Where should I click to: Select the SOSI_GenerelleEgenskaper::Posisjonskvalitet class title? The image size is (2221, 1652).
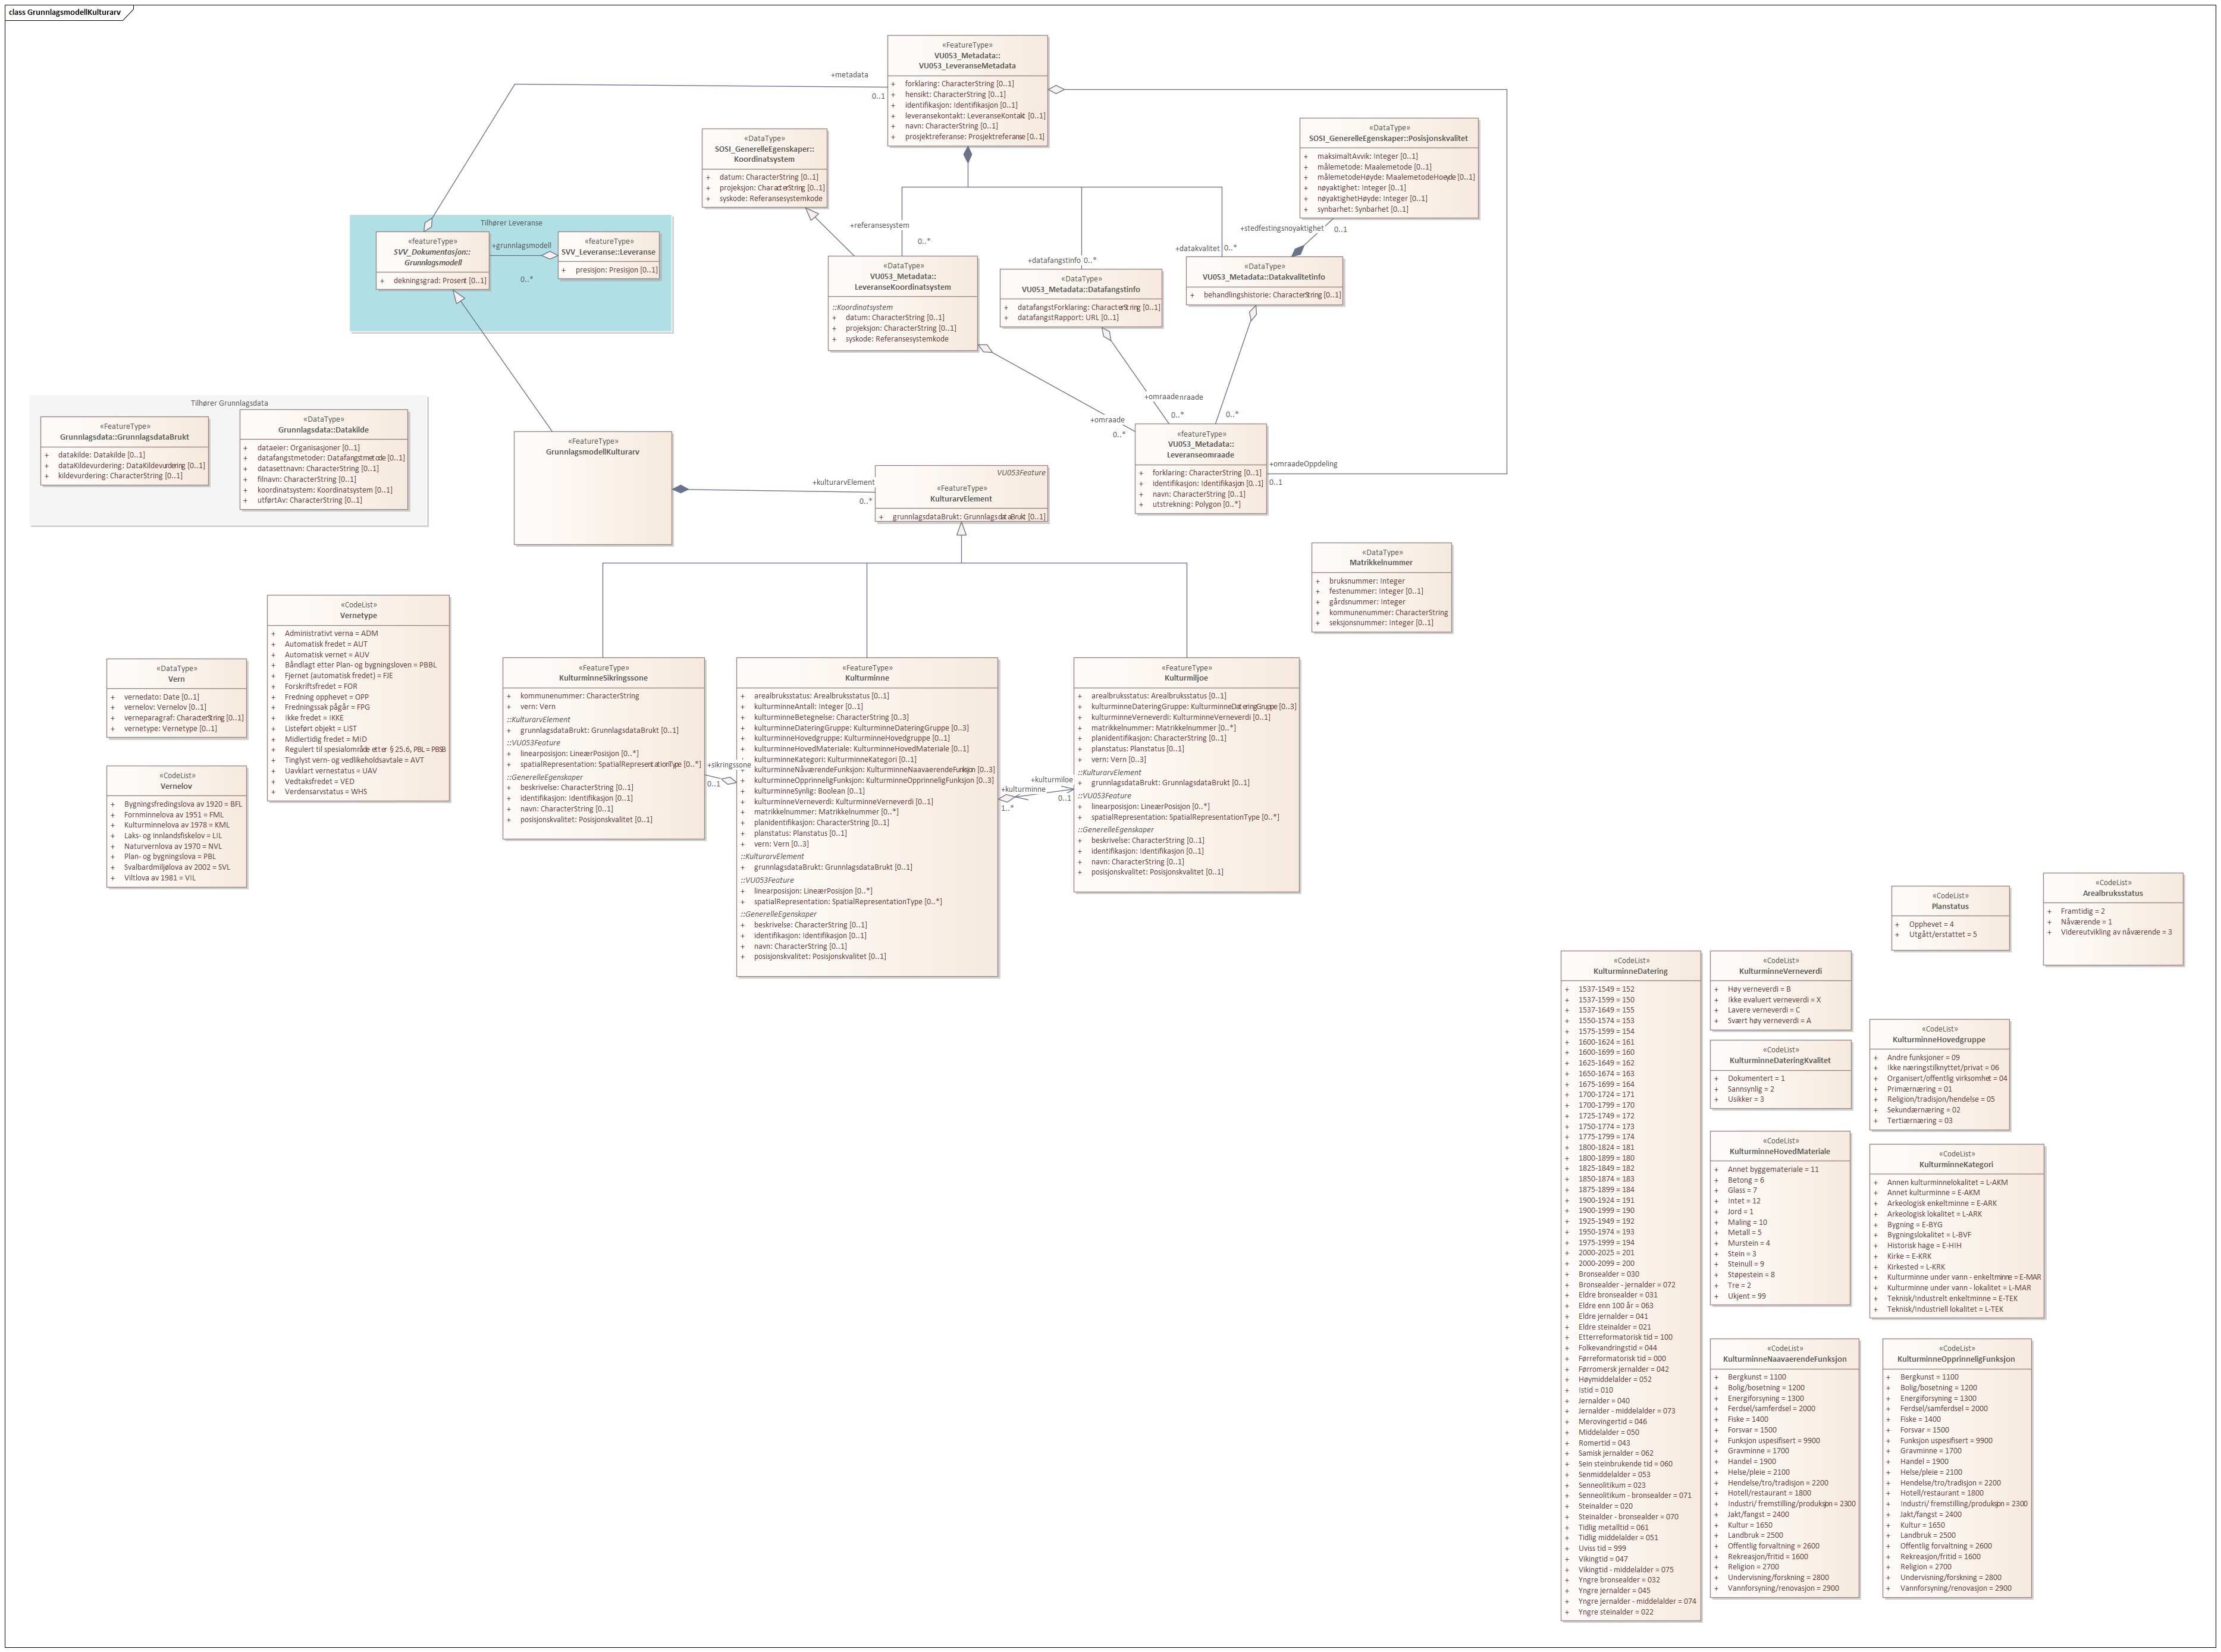coord(1388,138)
